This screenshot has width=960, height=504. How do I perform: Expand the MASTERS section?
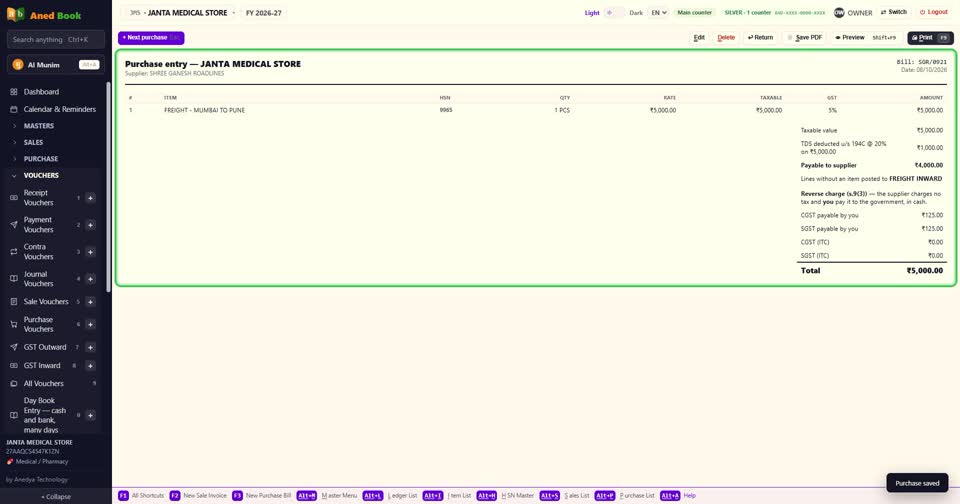[39, 126]
